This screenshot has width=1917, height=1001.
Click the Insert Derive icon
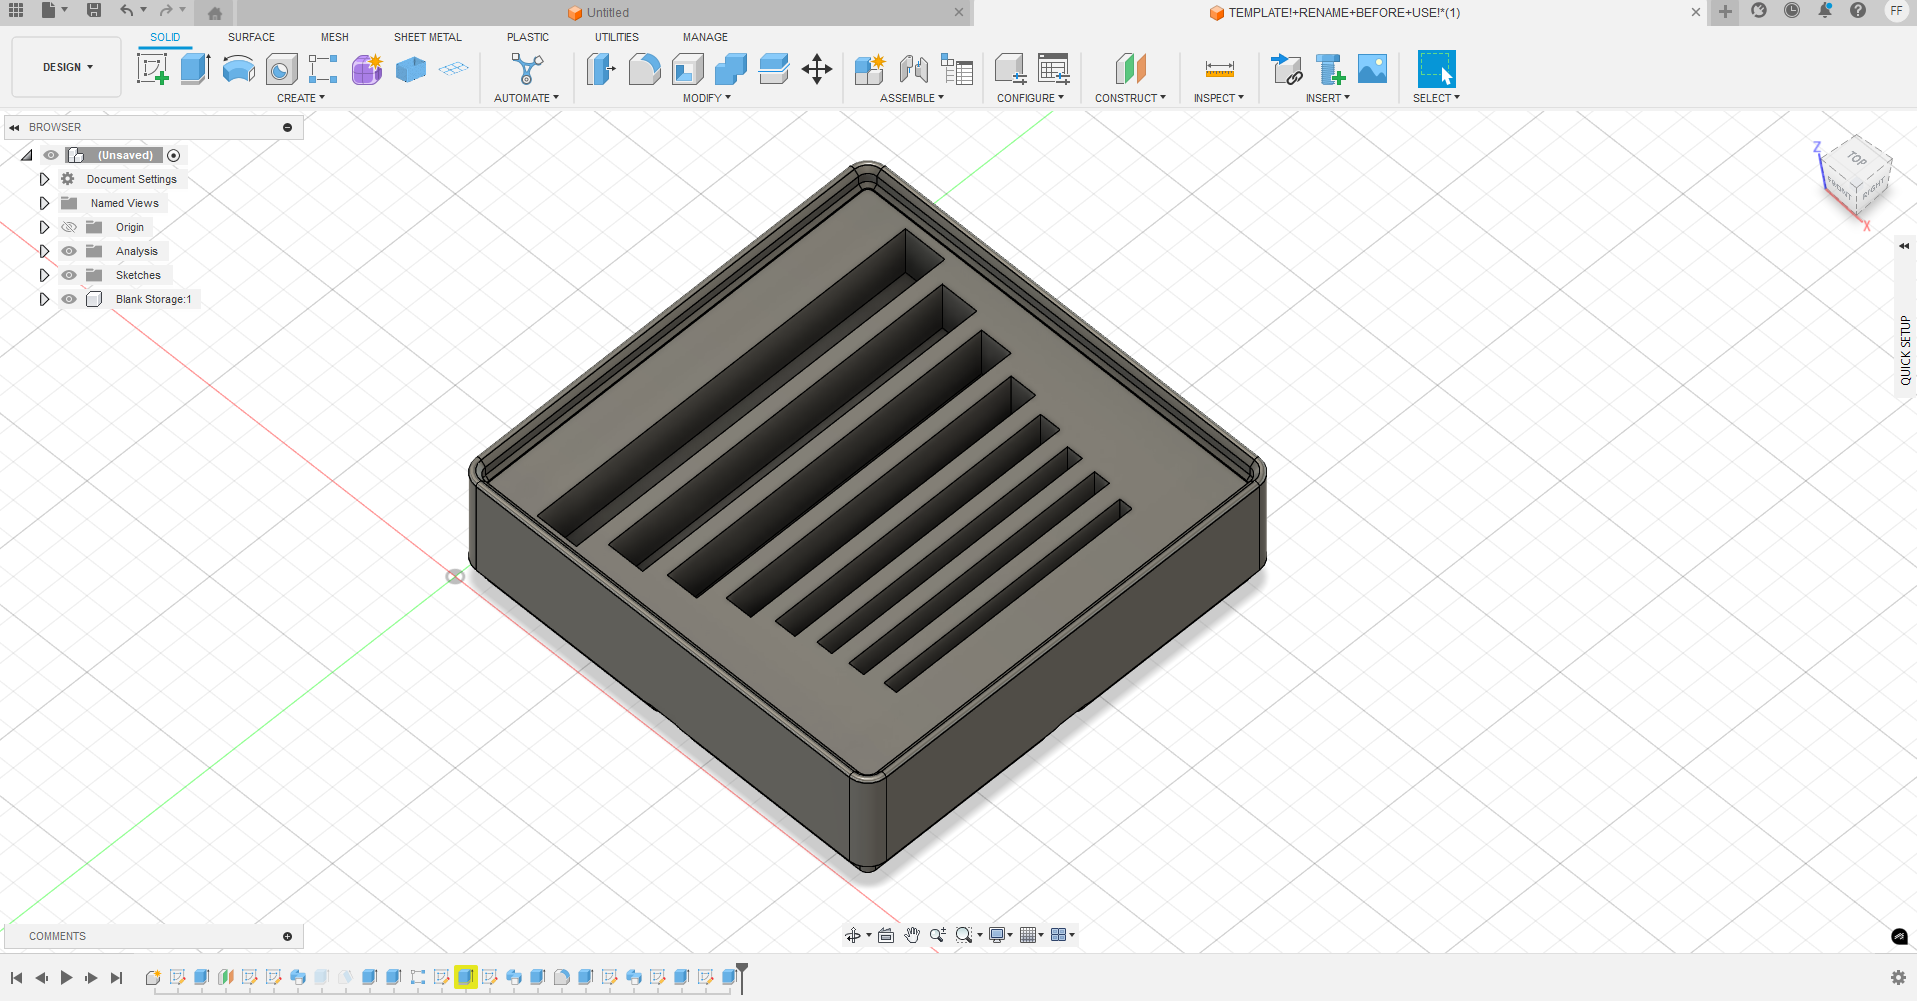[1286, 69]
